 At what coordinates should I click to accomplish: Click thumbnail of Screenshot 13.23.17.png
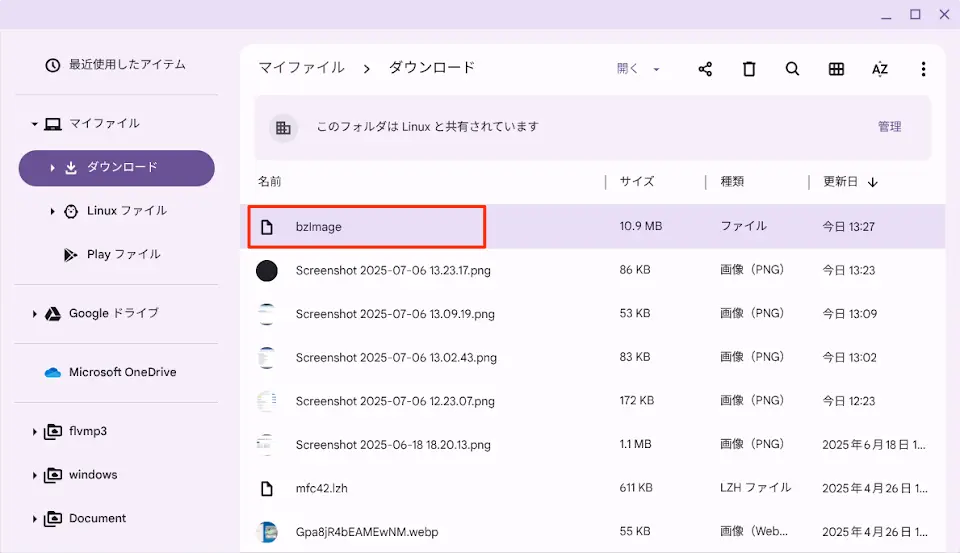point(266,271)
